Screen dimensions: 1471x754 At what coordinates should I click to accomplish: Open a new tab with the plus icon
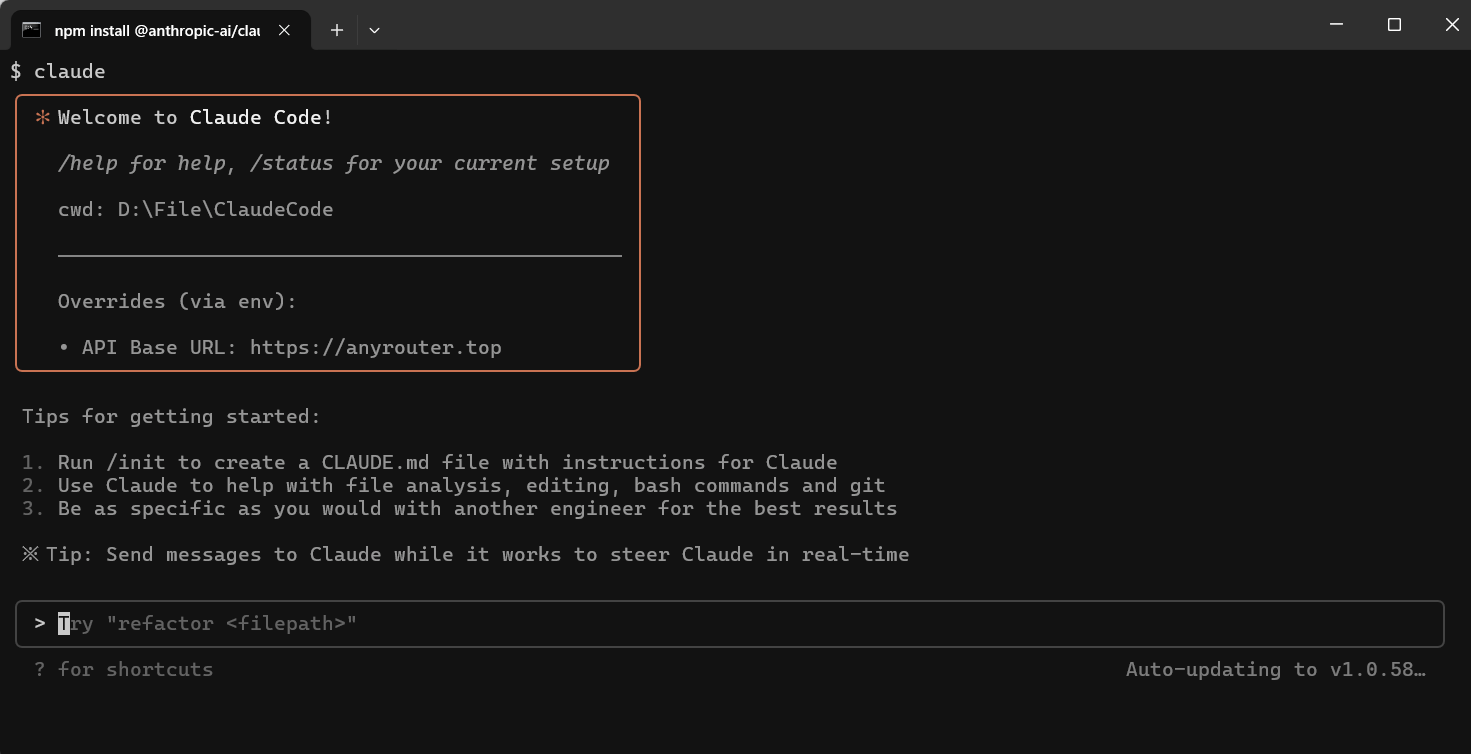(337, 30)
